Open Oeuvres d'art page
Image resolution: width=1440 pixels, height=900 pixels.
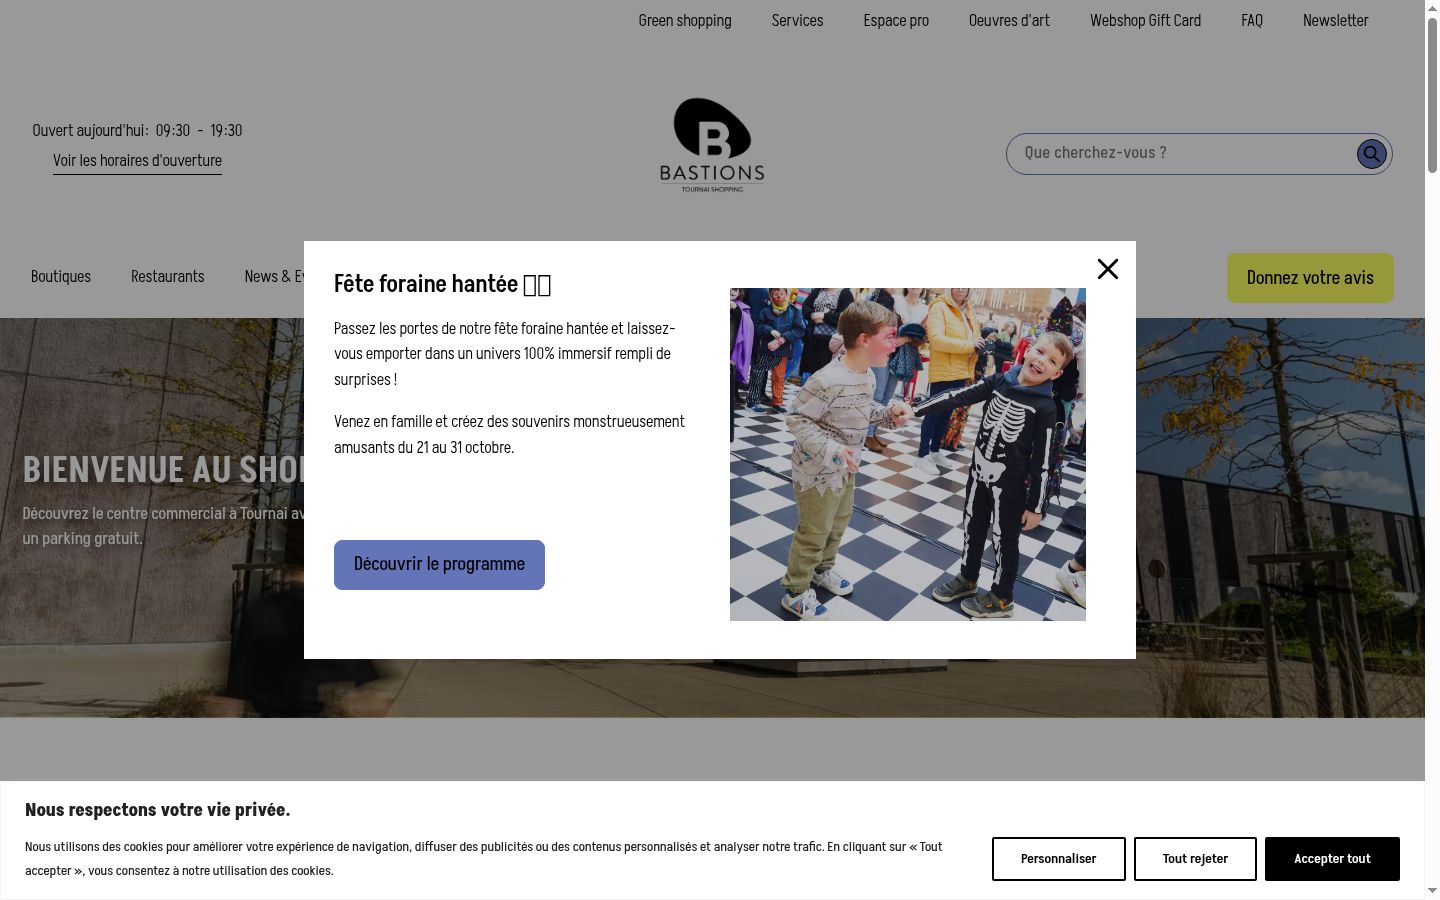[x=1009, y=20]
